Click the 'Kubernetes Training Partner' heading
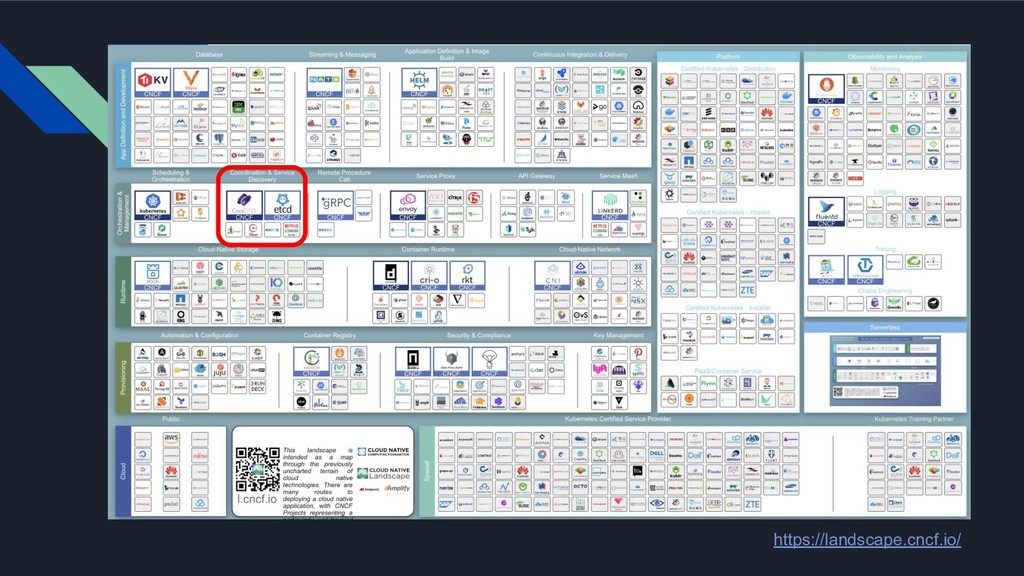 pos(914,419)
